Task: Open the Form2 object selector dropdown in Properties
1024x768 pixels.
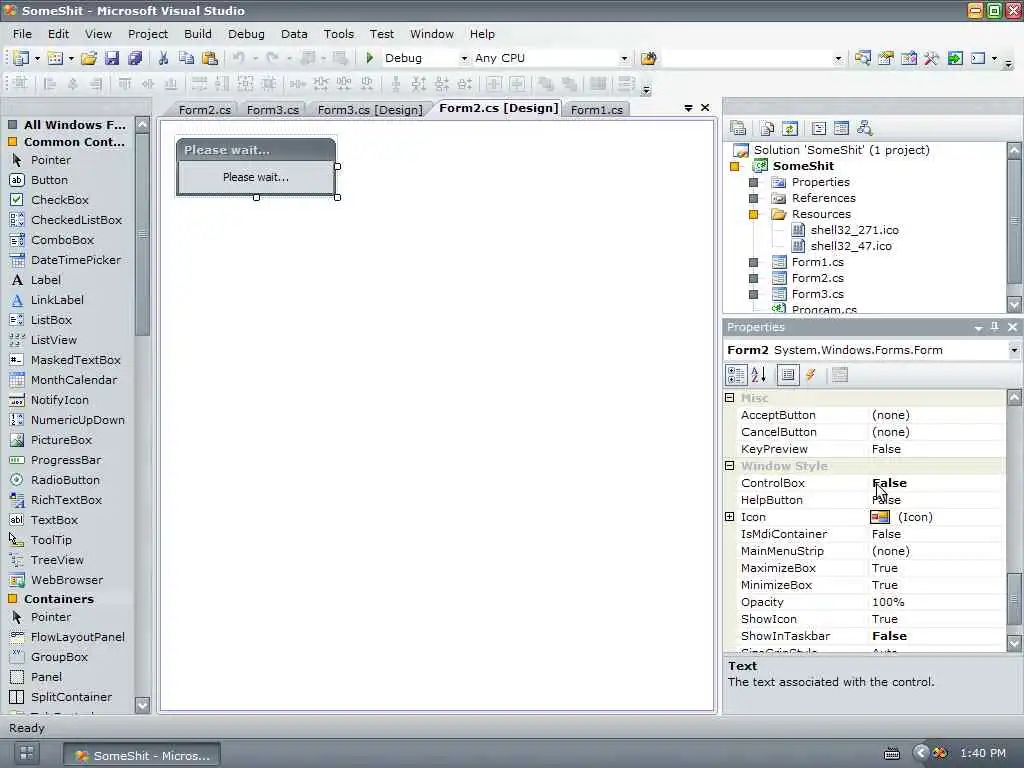Action: [1014, 350]
